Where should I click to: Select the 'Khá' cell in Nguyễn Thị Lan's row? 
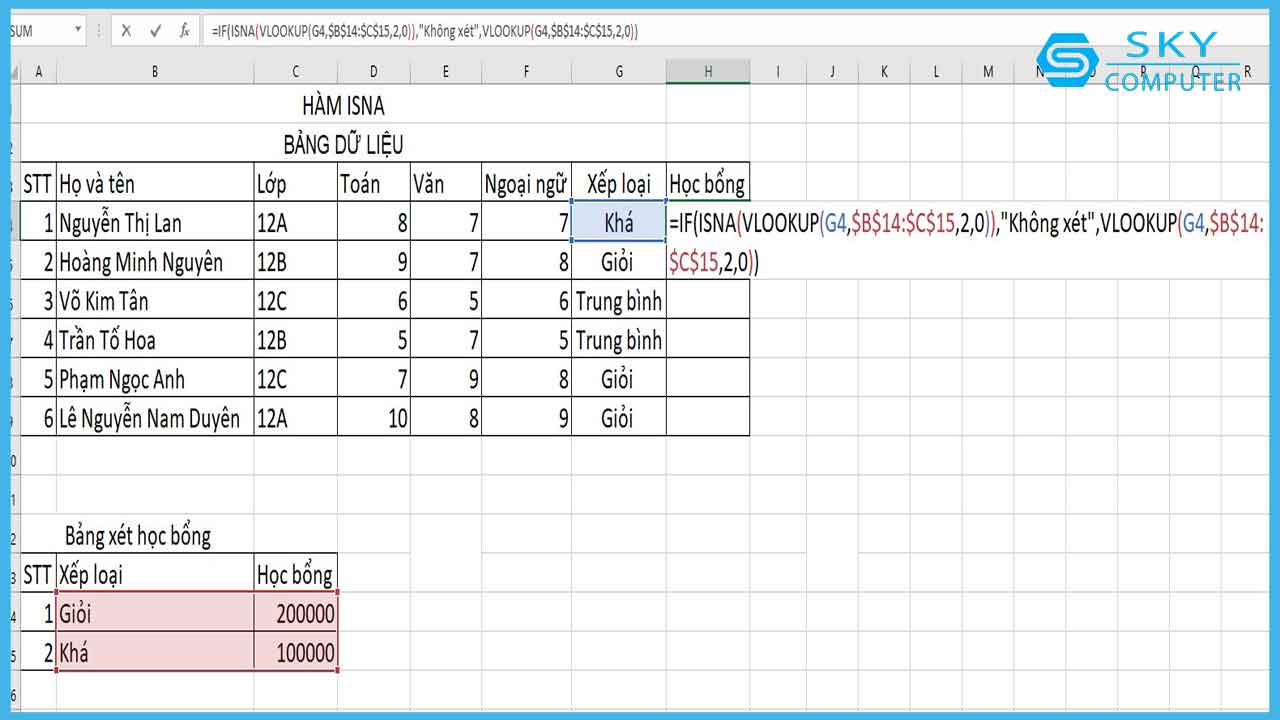coord(619,222)
